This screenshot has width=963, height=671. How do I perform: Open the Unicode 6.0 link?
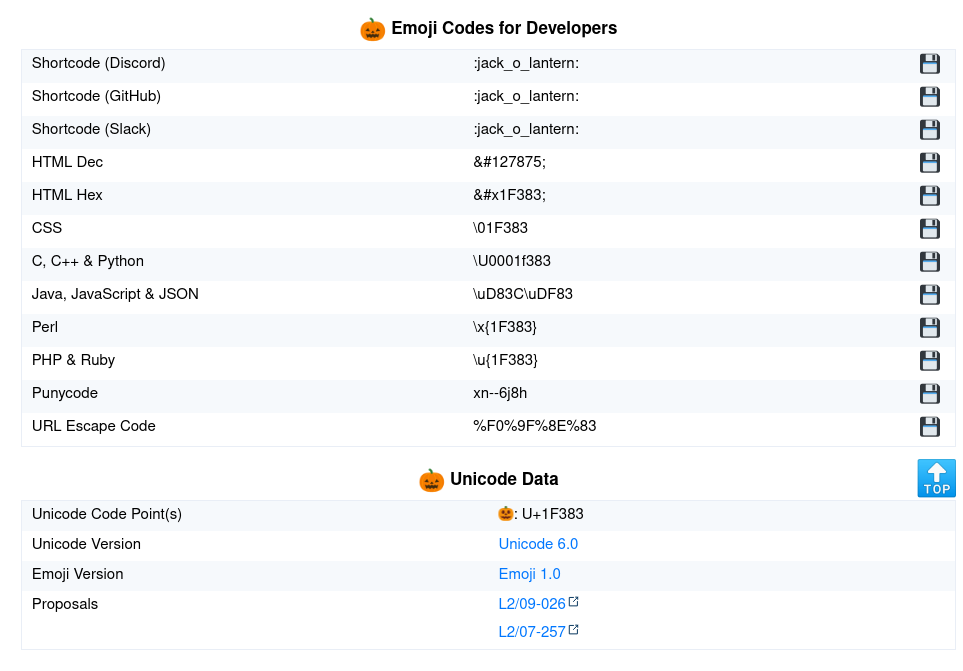click(x=538, y=544)
